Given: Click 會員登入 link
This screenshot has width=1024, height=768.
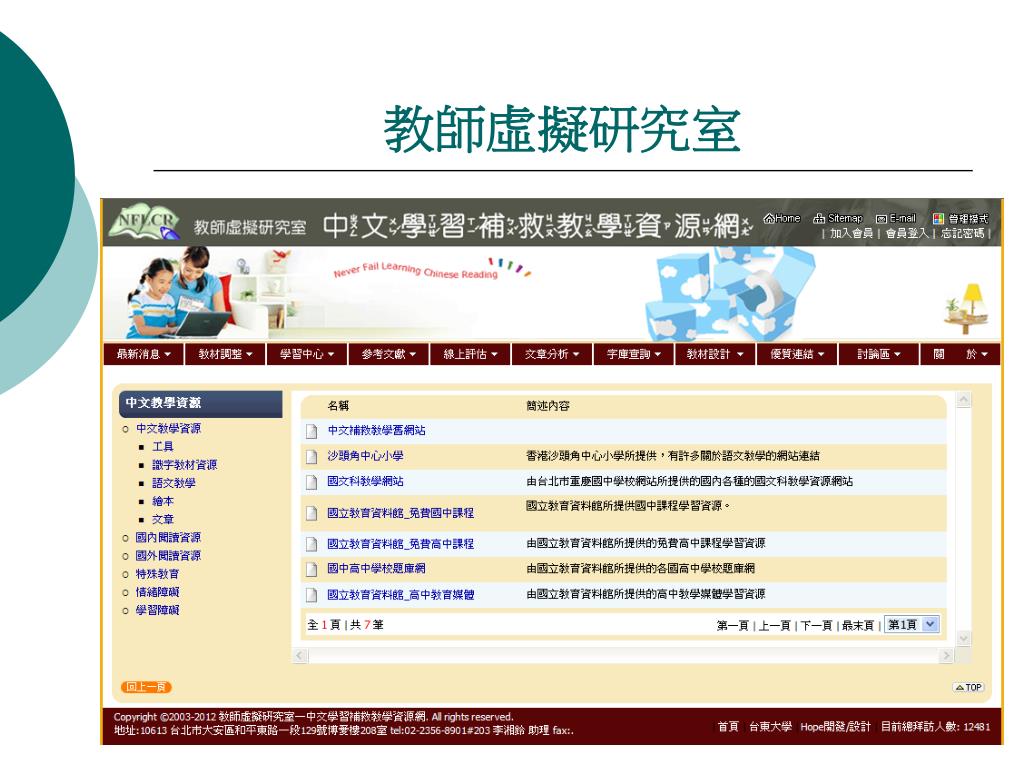Looking at the screenshot, I should [x=907, y=233].
